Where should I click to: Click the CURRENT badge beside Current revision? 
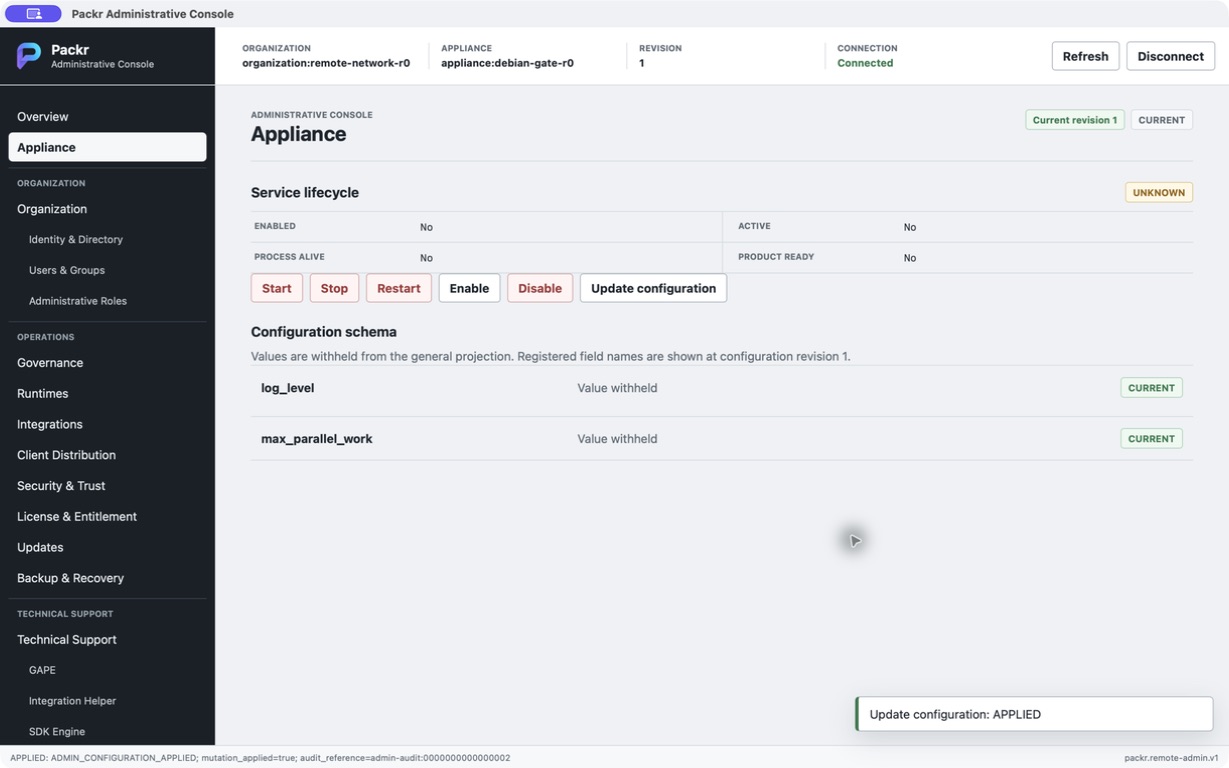tap(1162, 120)
